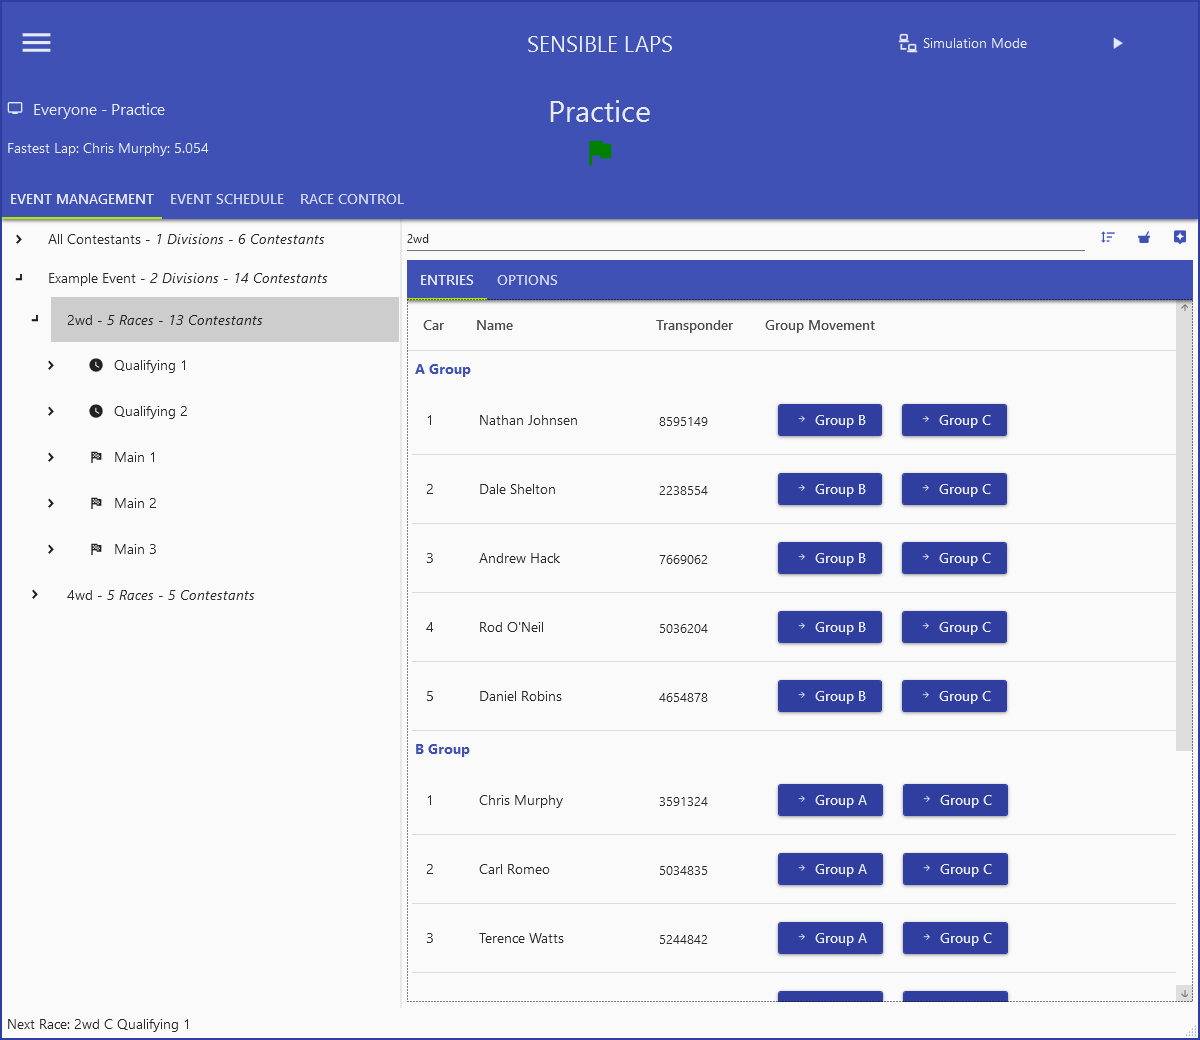Click the checkered flag icon next to Main 1

96,457
